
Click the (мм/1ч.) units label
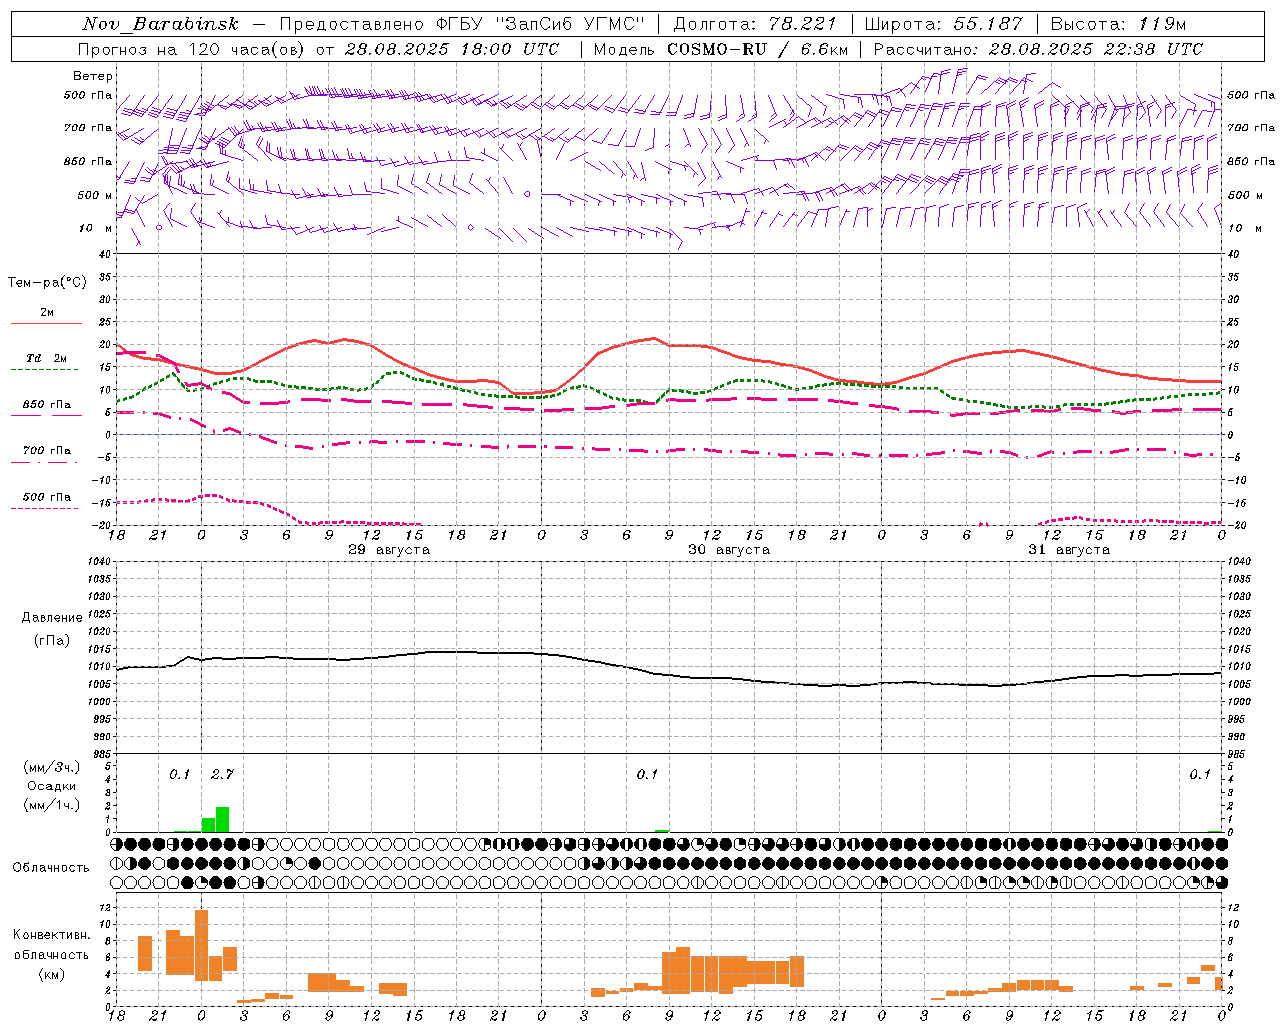click(51, 805)
